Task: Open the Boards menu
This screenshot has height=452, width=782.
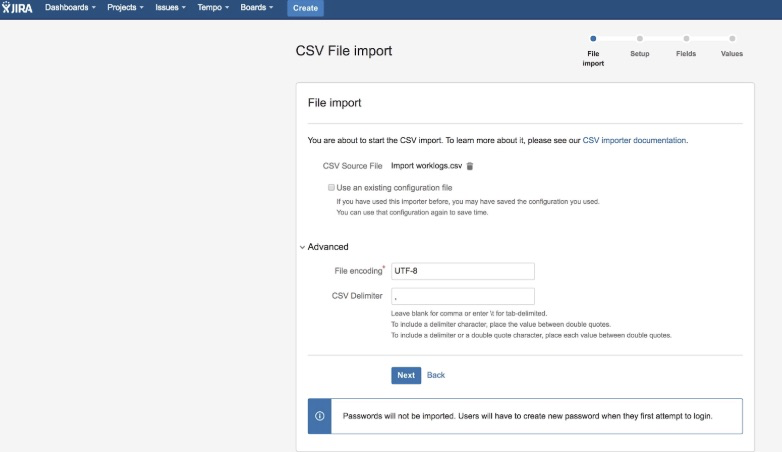Action: pos(257,8)
